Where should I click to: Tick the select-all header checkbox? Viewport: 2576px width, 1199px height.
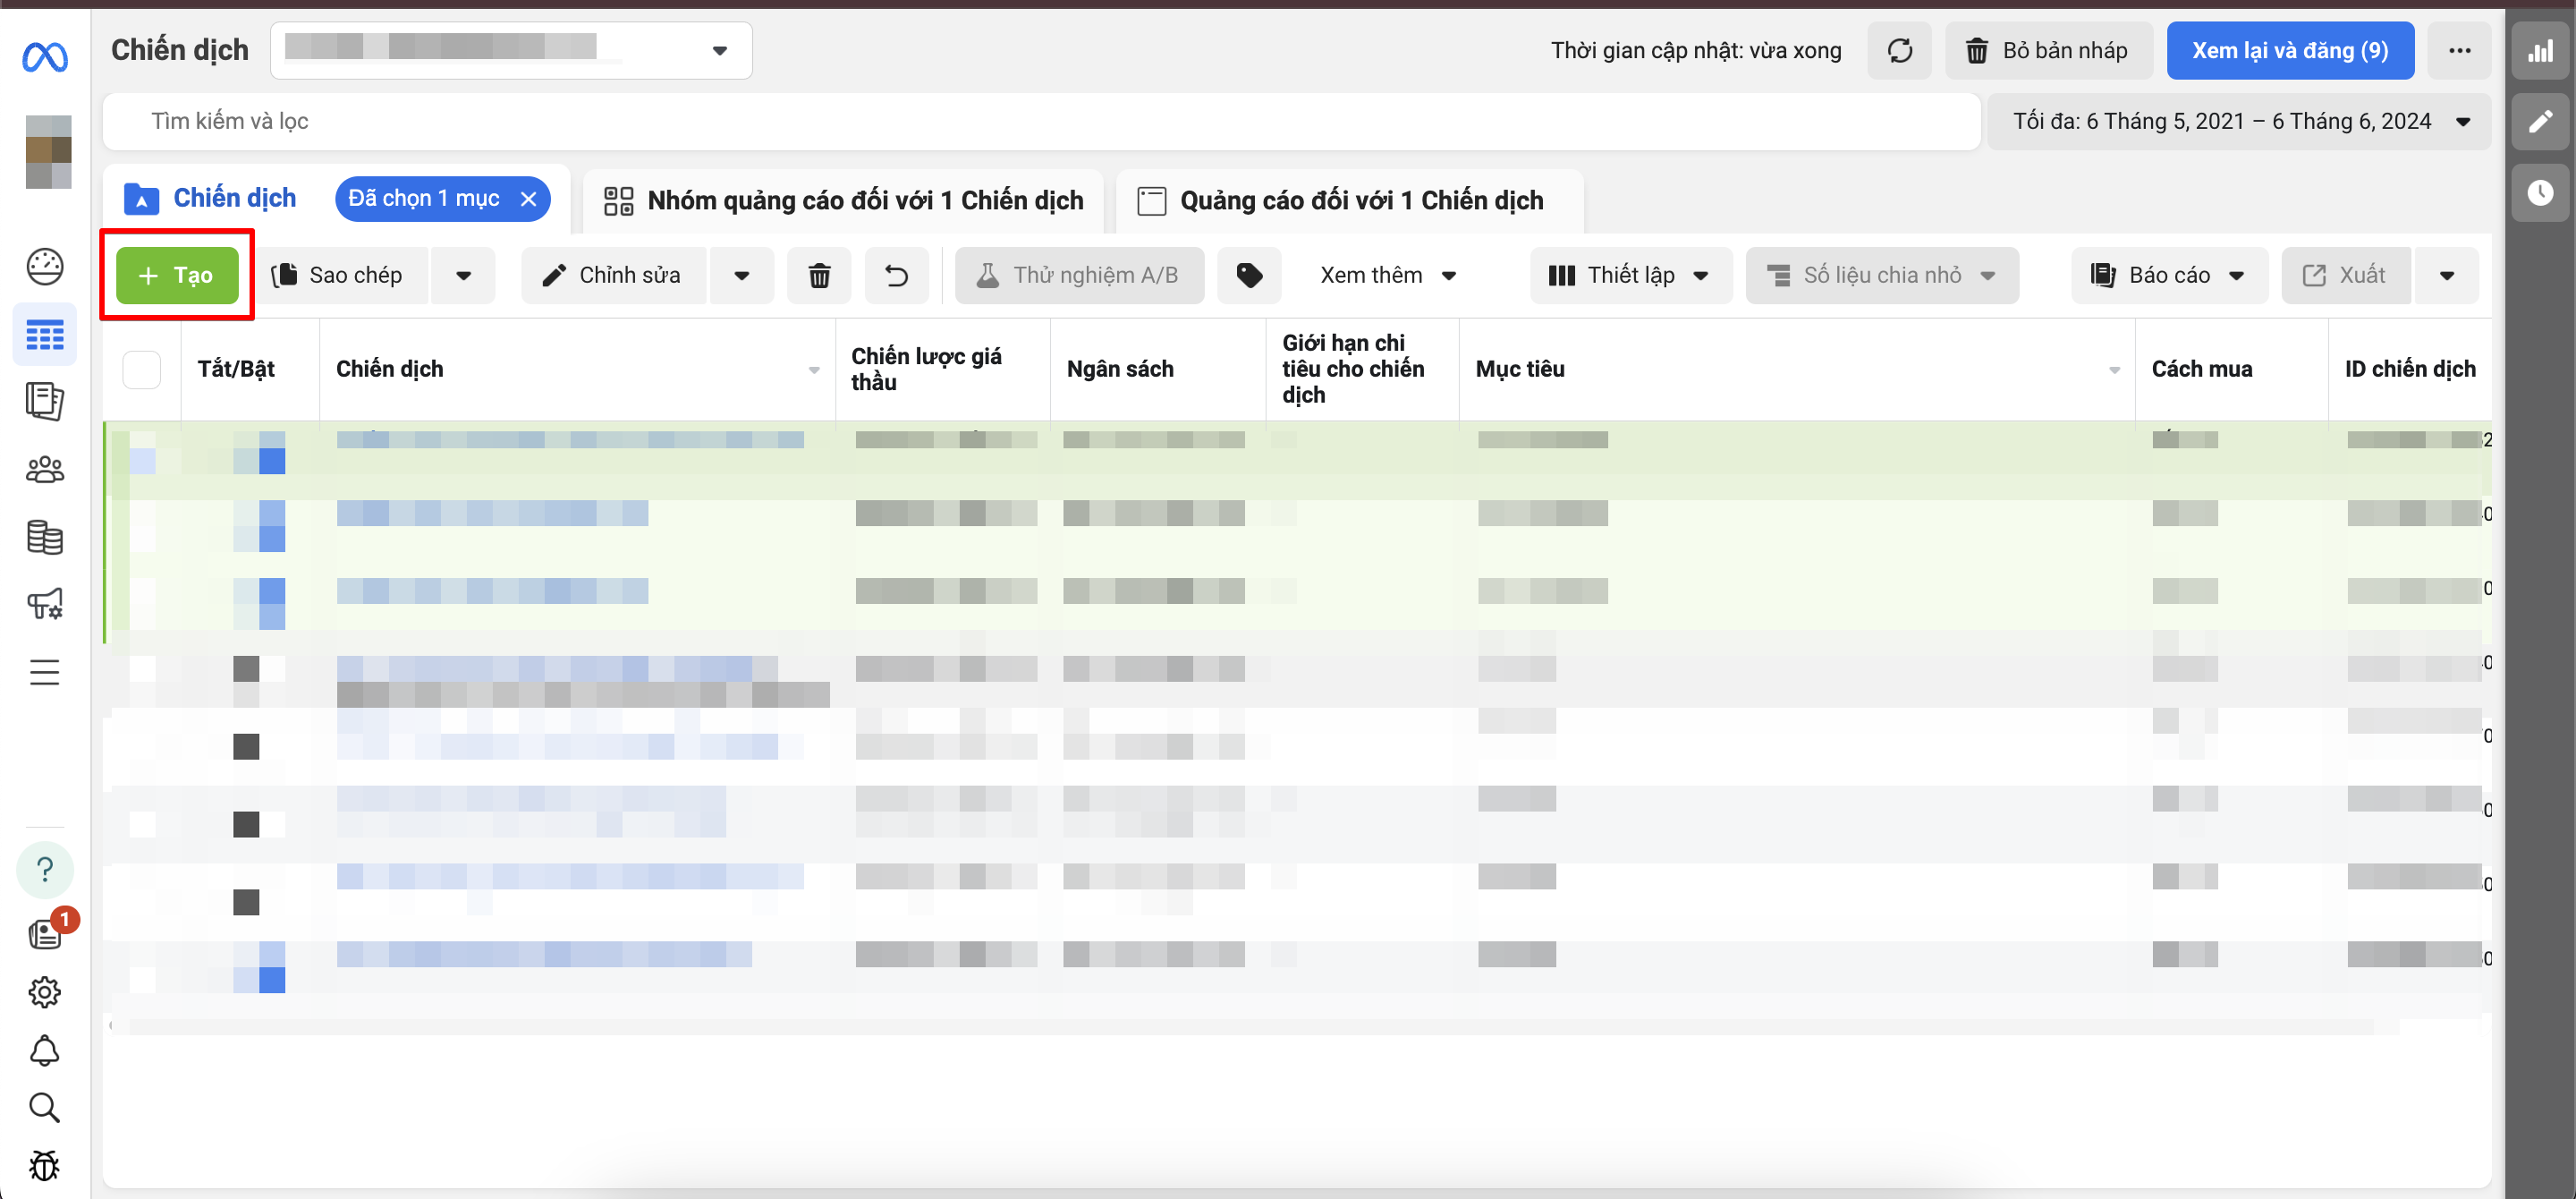(x=141, y=369)
